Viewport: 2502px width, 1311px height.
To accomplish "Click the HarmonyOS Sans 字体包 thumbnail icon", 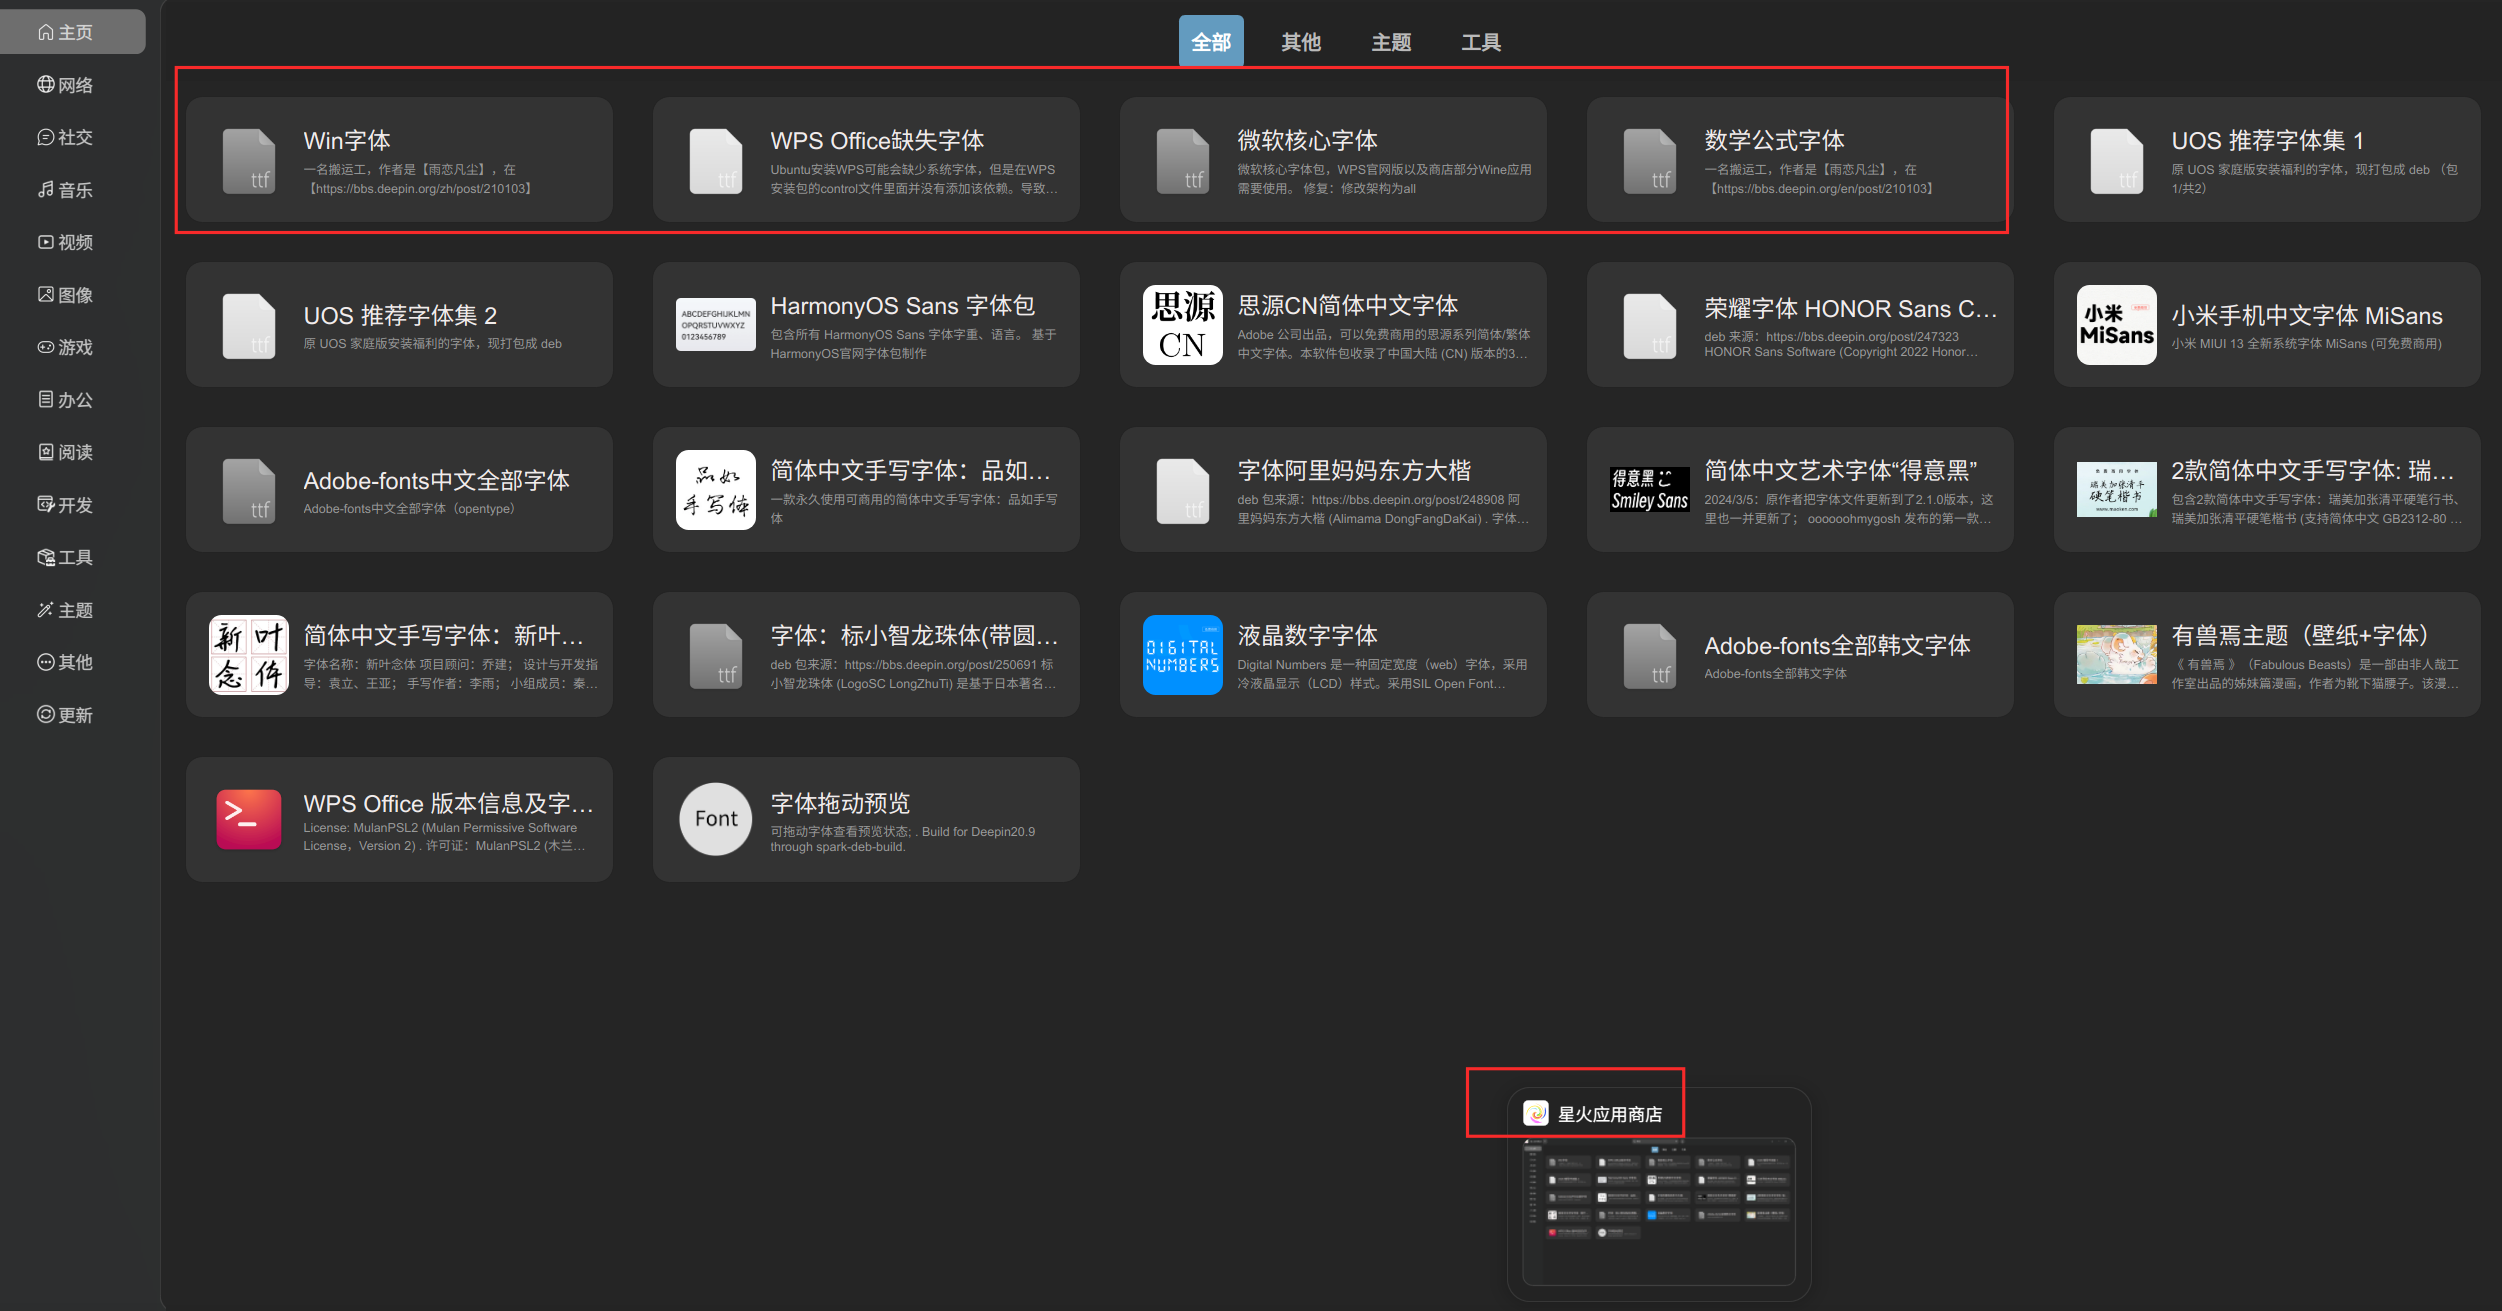I will tap(716, 325).
